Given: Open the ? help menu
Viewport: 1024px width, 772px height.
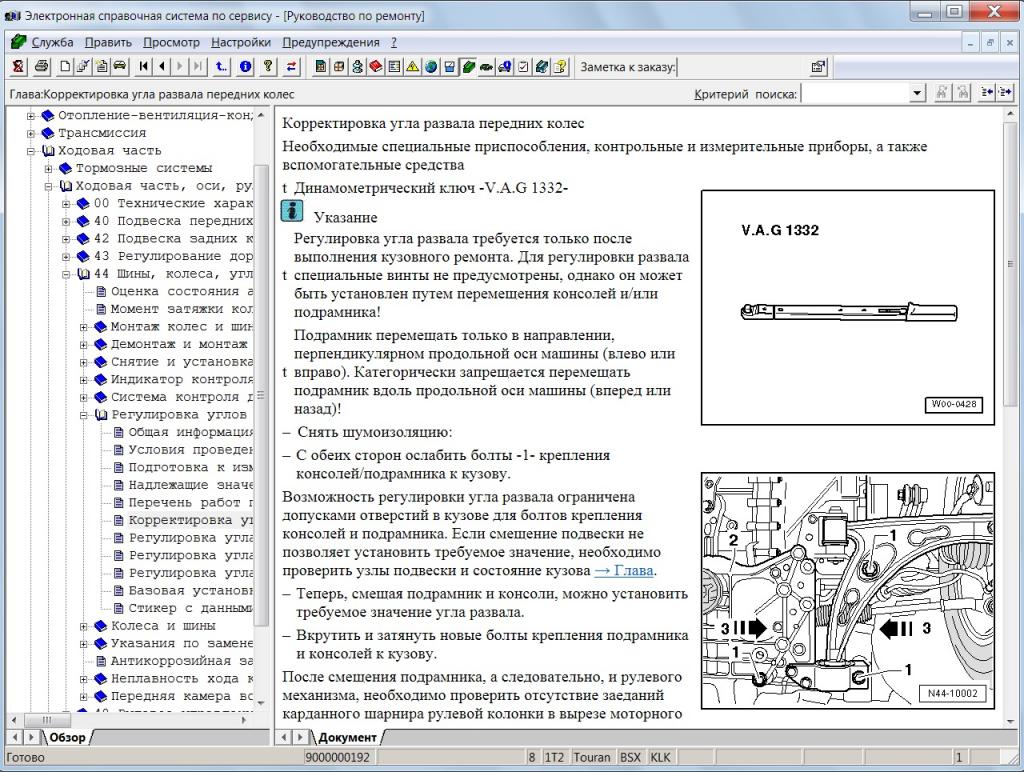Looking at the screenshot, I should pyautogui.click(x=394, y=42).
